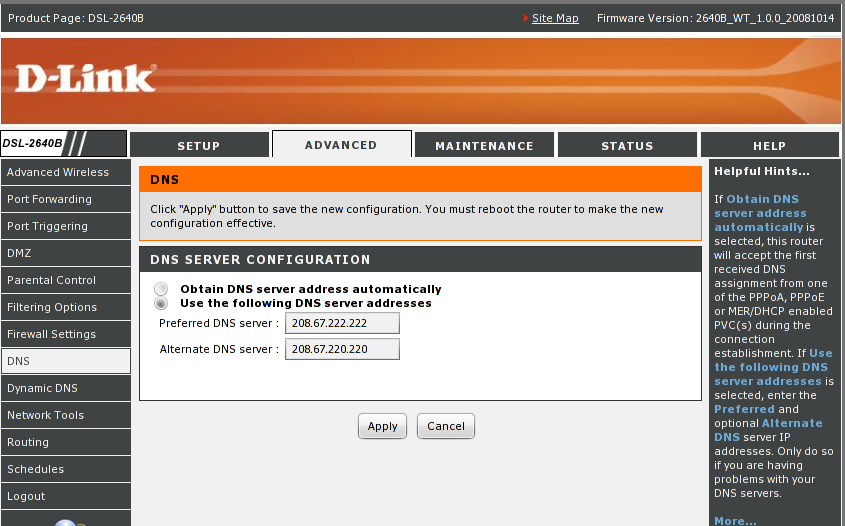The width and height of the screenshot is (845, 526).
Task: Select Obtain DNS server address automatically
Action: pos(161,289)
